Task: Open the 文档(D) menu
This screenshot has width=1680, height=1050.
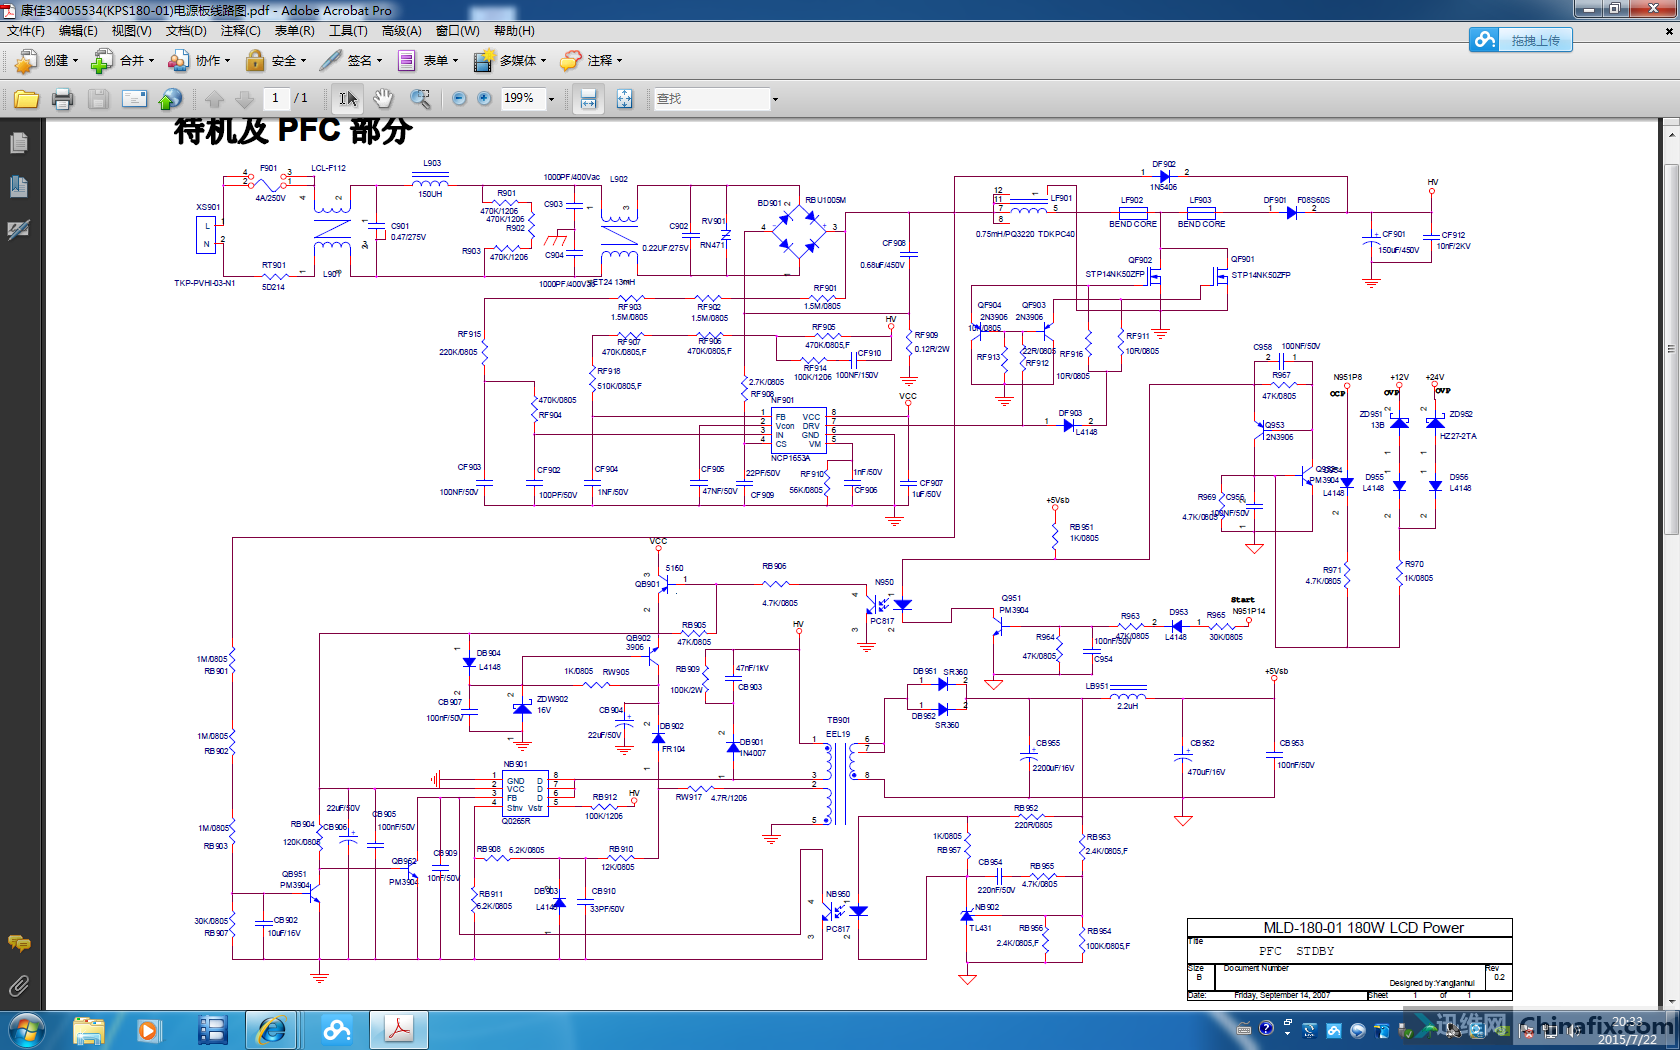Action: (186, 31)
